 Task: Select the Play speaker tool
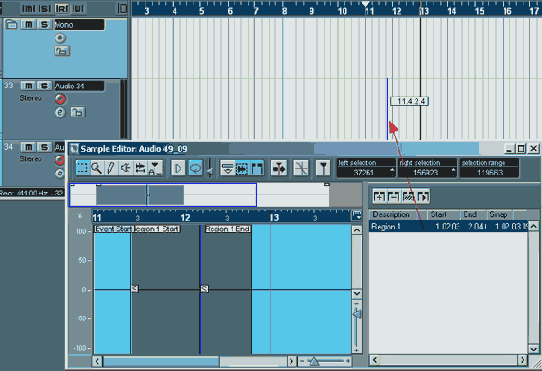tap(125, 168)
